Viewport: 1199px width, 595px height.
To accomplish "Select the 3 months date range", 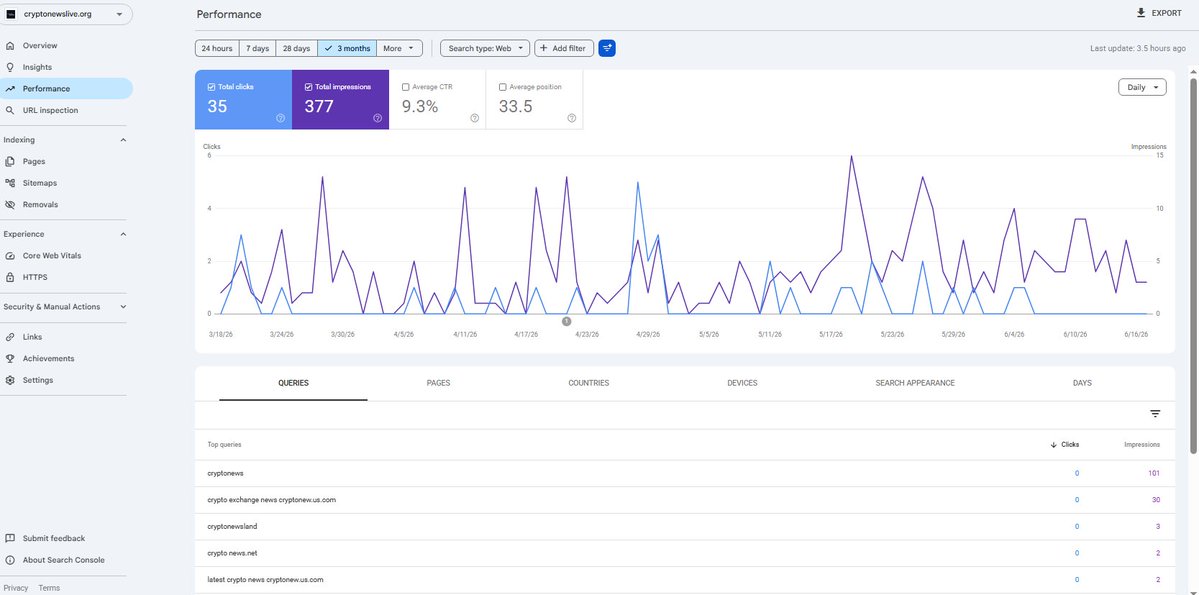I will click(347, 48).
